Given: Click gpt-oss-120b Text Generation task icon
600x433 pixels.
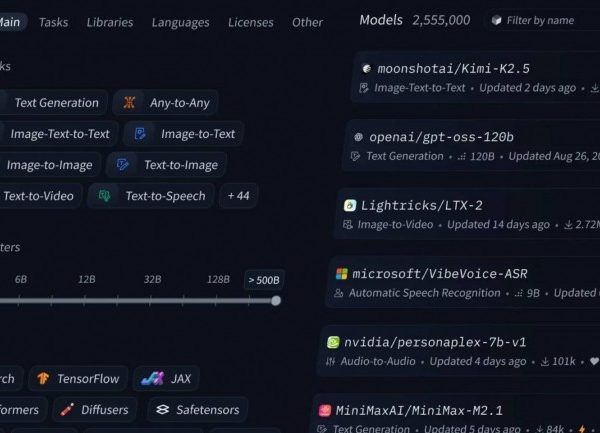Looking at the screenshot, I should coord(355,156).
